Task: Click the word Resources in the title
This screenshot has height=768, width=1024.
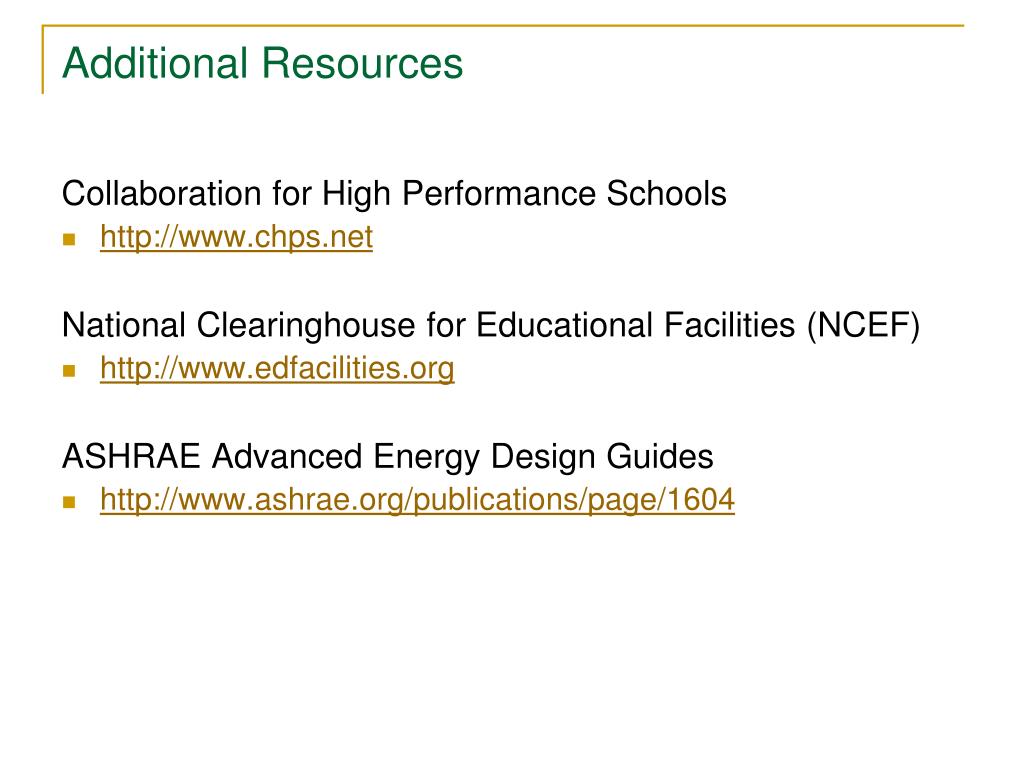Action: (x=362, y=63)
